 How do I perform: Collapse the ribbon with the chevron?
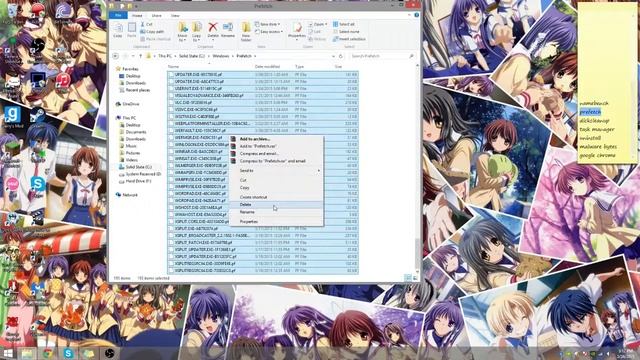pos(409,15)
